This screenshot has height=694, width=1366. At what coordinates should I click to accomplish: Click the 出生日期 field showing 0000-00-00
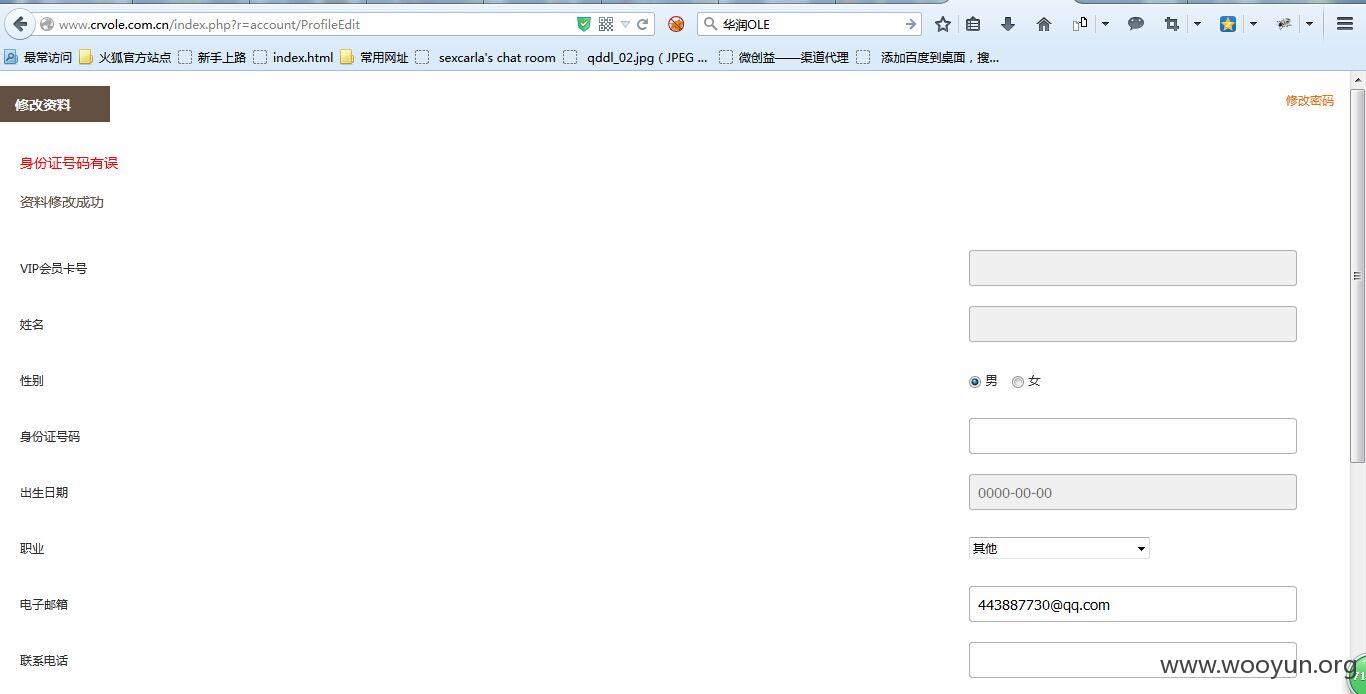point(1132,492)
